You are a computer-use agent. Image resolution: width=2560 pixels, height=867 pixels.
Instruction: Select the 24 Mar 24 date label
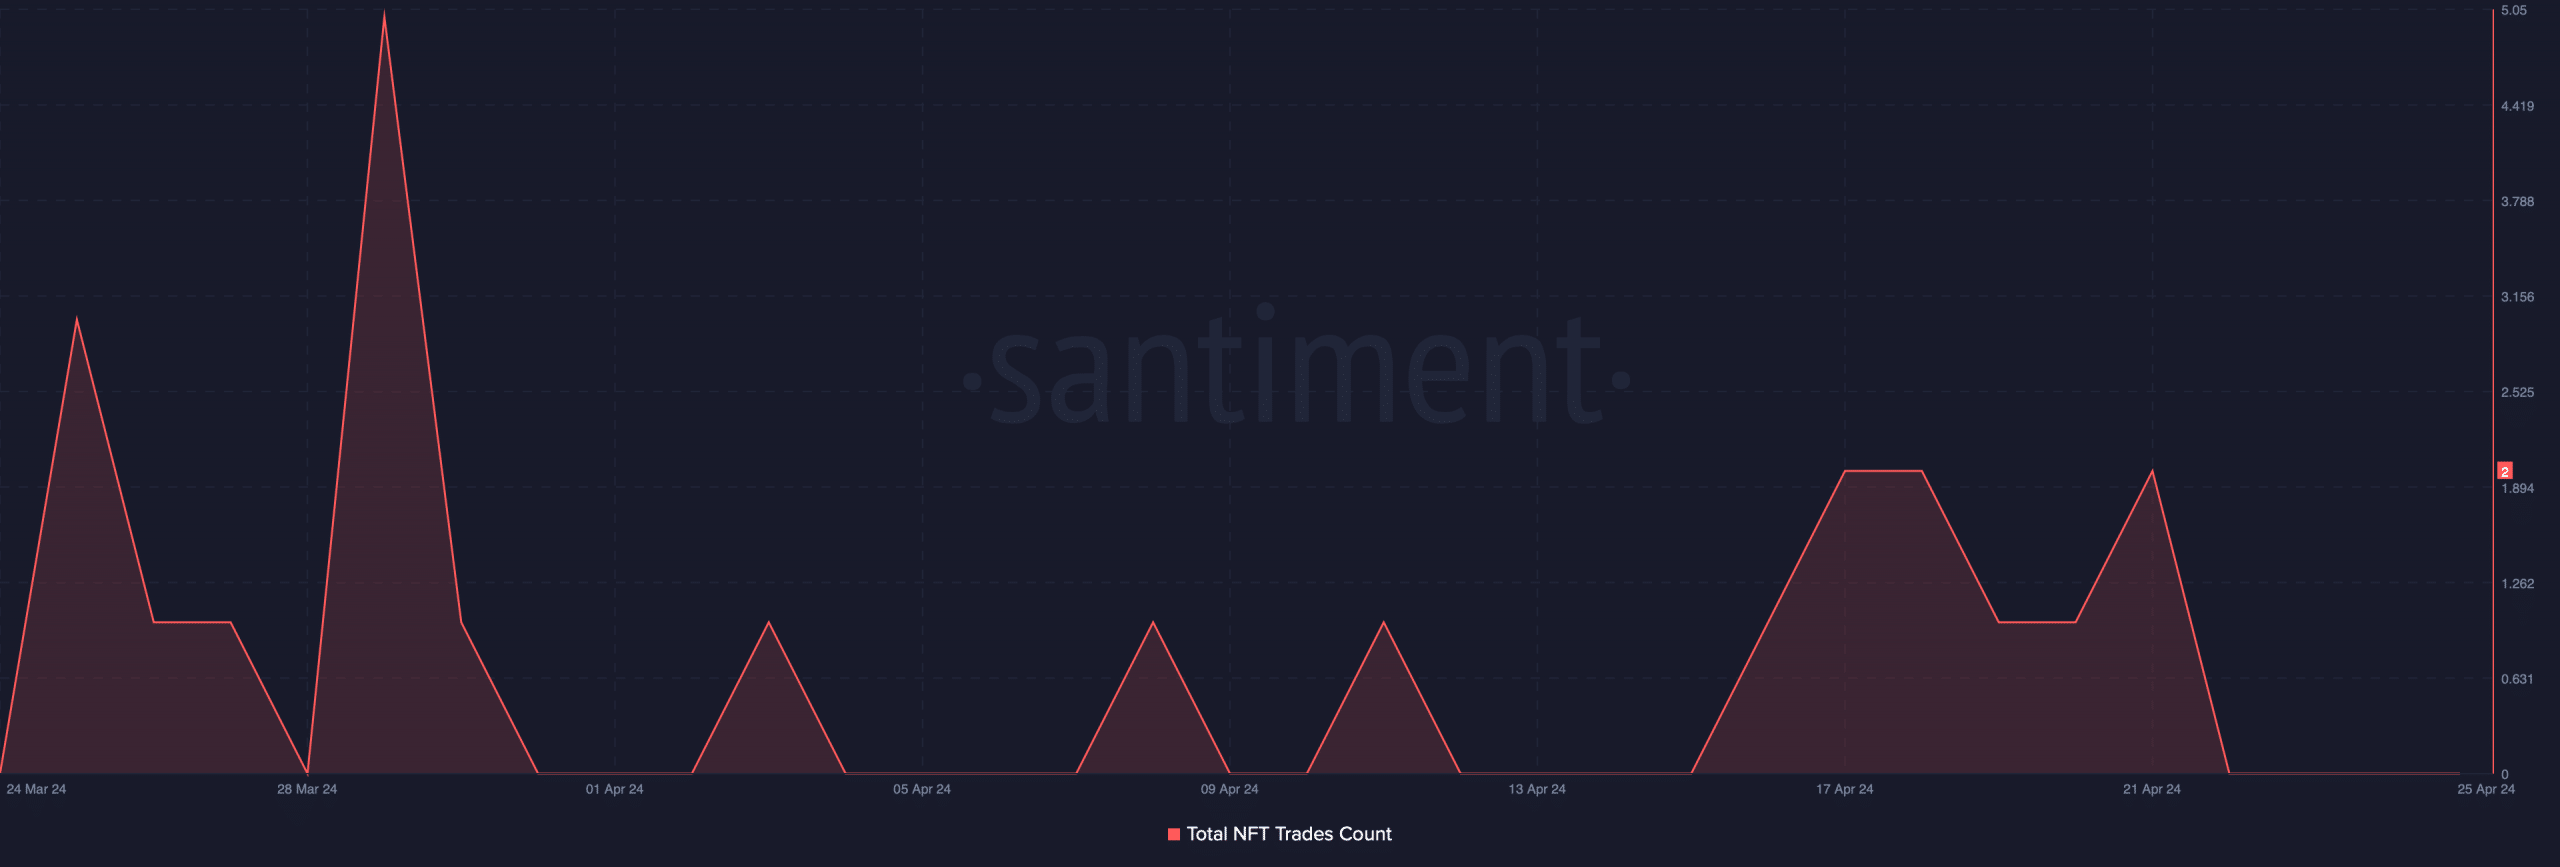tap(36, 789)
